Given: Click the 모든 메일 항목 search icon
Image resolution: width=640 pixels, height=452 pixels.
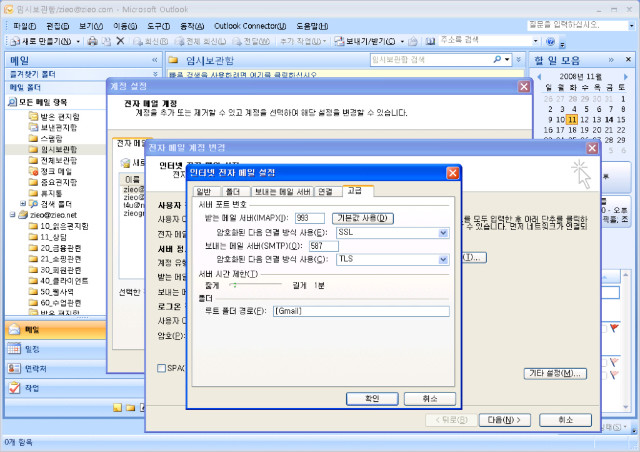Looking at the screenshot, I should point(13,102).
